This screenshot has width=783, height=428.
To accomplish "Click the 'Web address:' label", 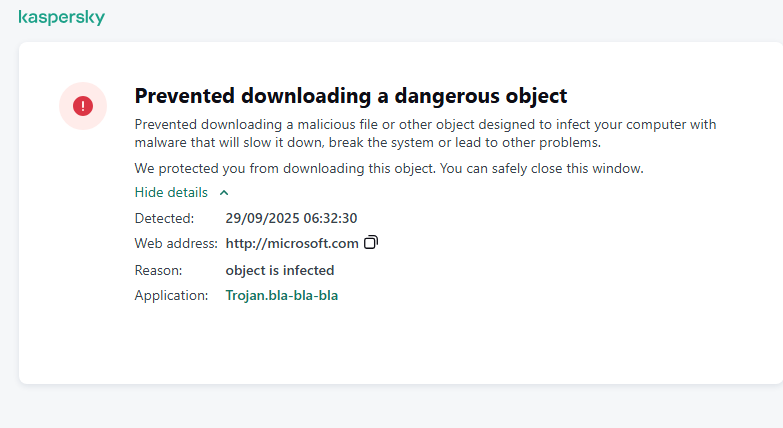I will point(175,243).
